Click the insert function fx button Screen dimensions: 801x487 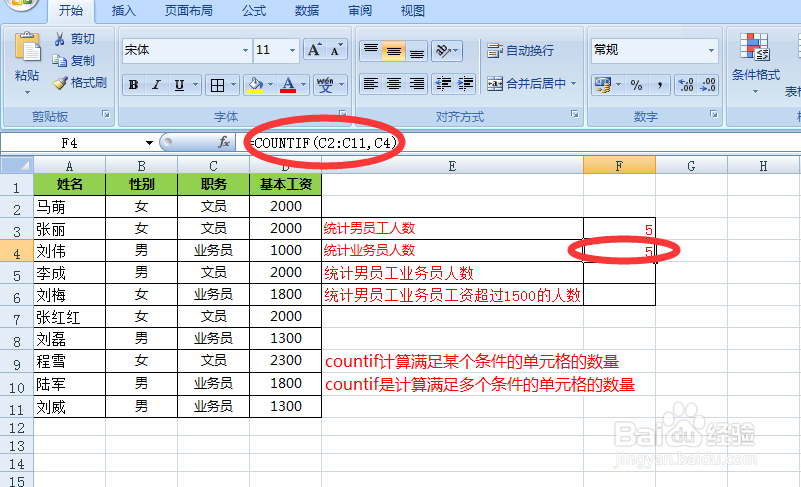[224, 142]
